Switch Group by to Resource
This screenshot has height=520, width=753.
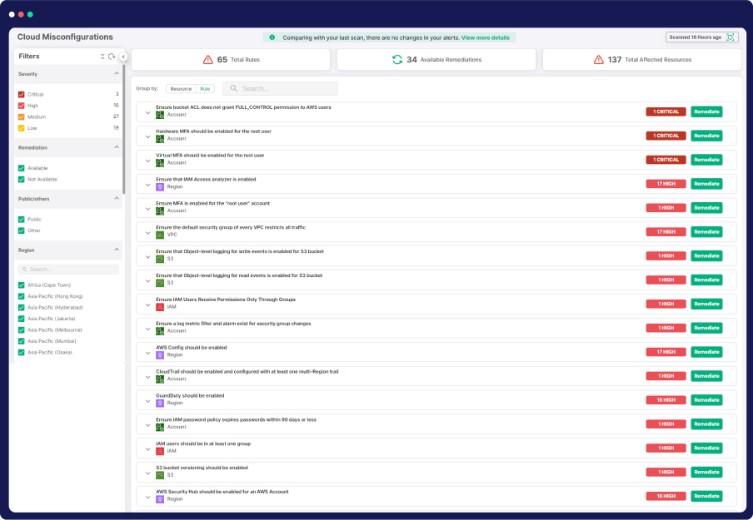point(181,89)
